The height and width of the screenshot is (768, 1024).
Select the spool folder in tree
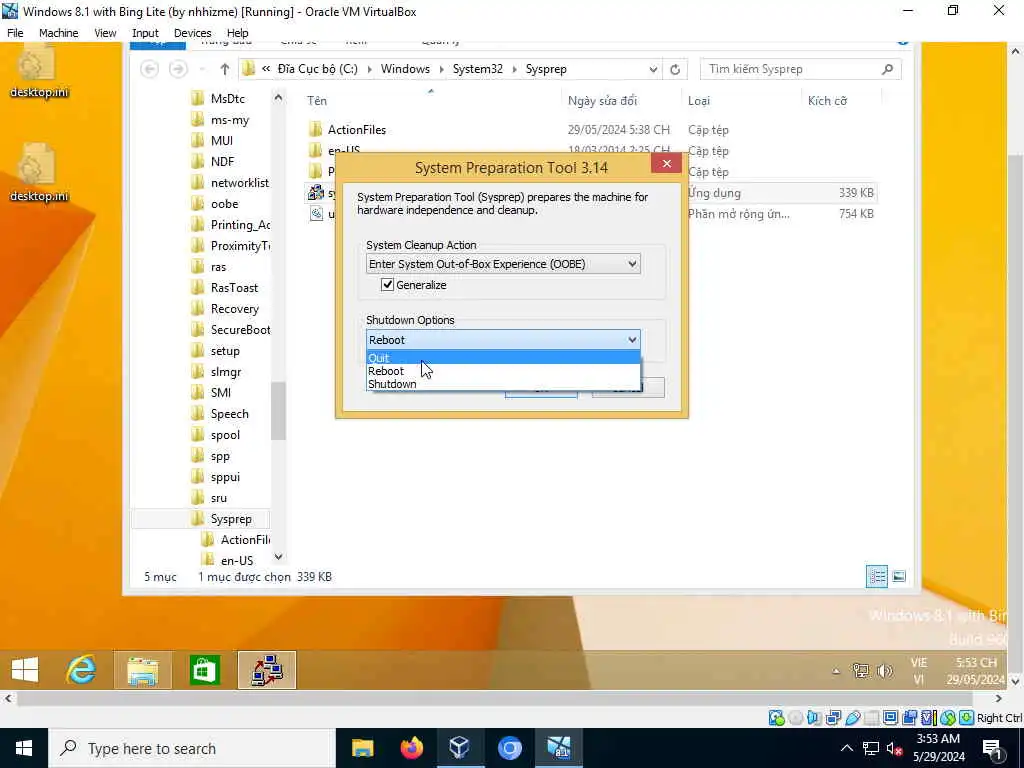[x=225, y=435]
